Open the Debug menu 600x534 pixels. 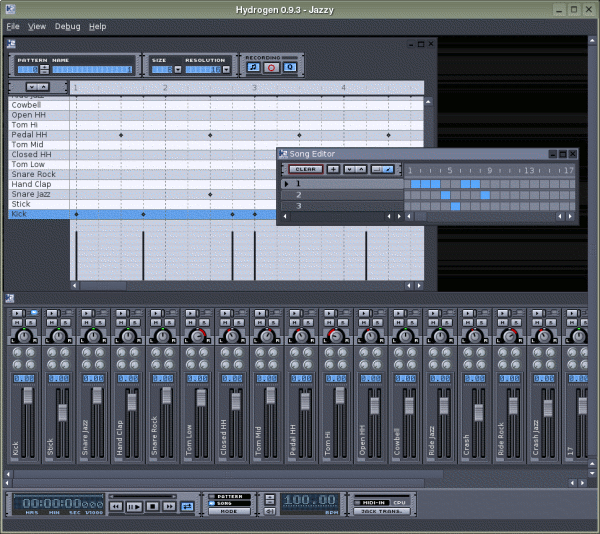68,26
